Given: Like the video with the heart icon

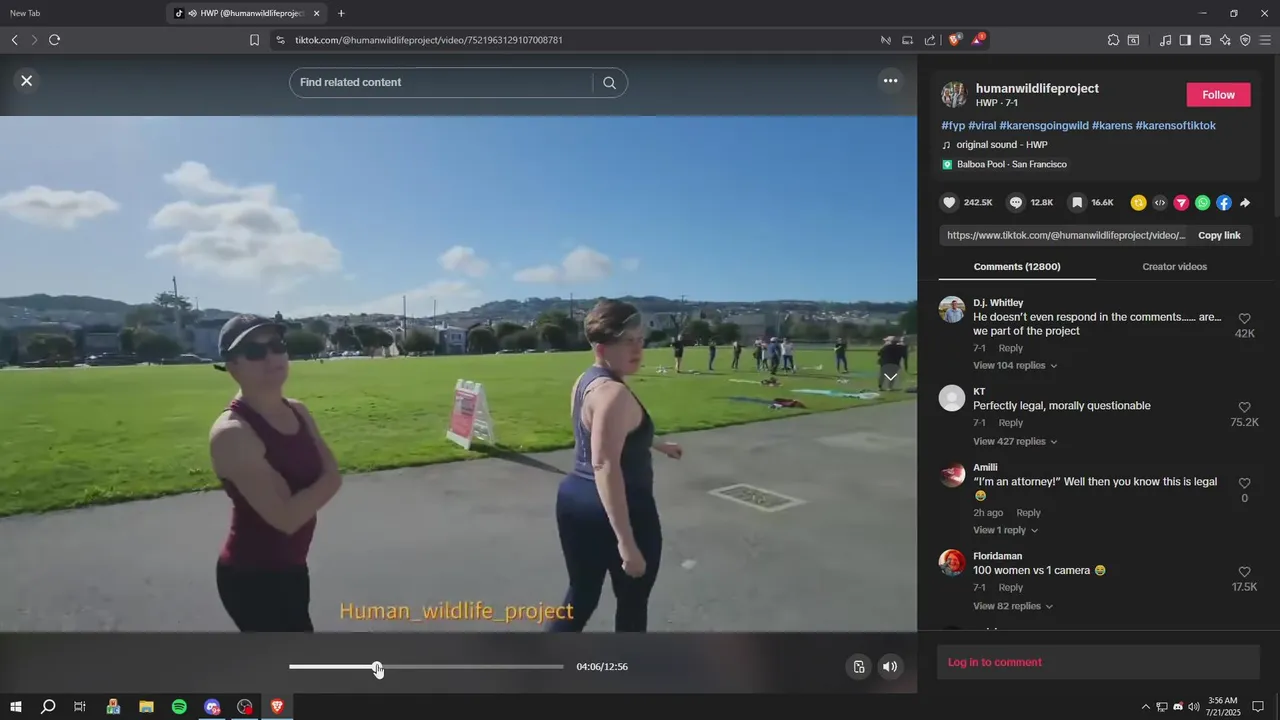Looking at the screenshot, I should (949, 202).
